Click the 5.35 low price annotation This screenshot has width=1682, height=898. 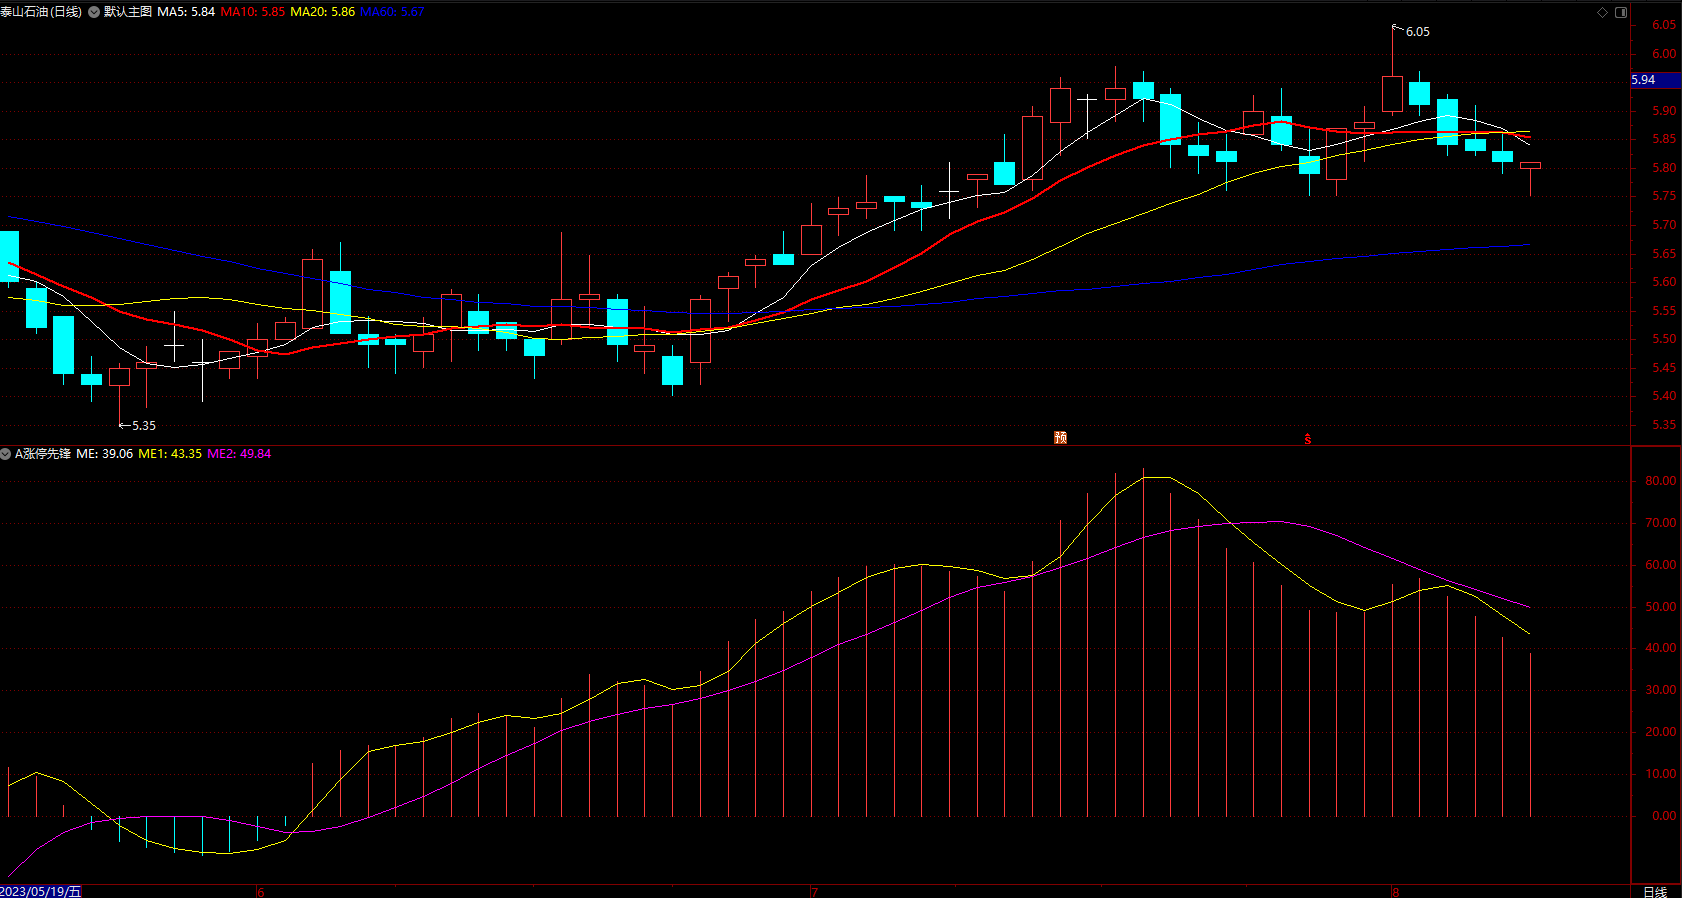(144, 426)
